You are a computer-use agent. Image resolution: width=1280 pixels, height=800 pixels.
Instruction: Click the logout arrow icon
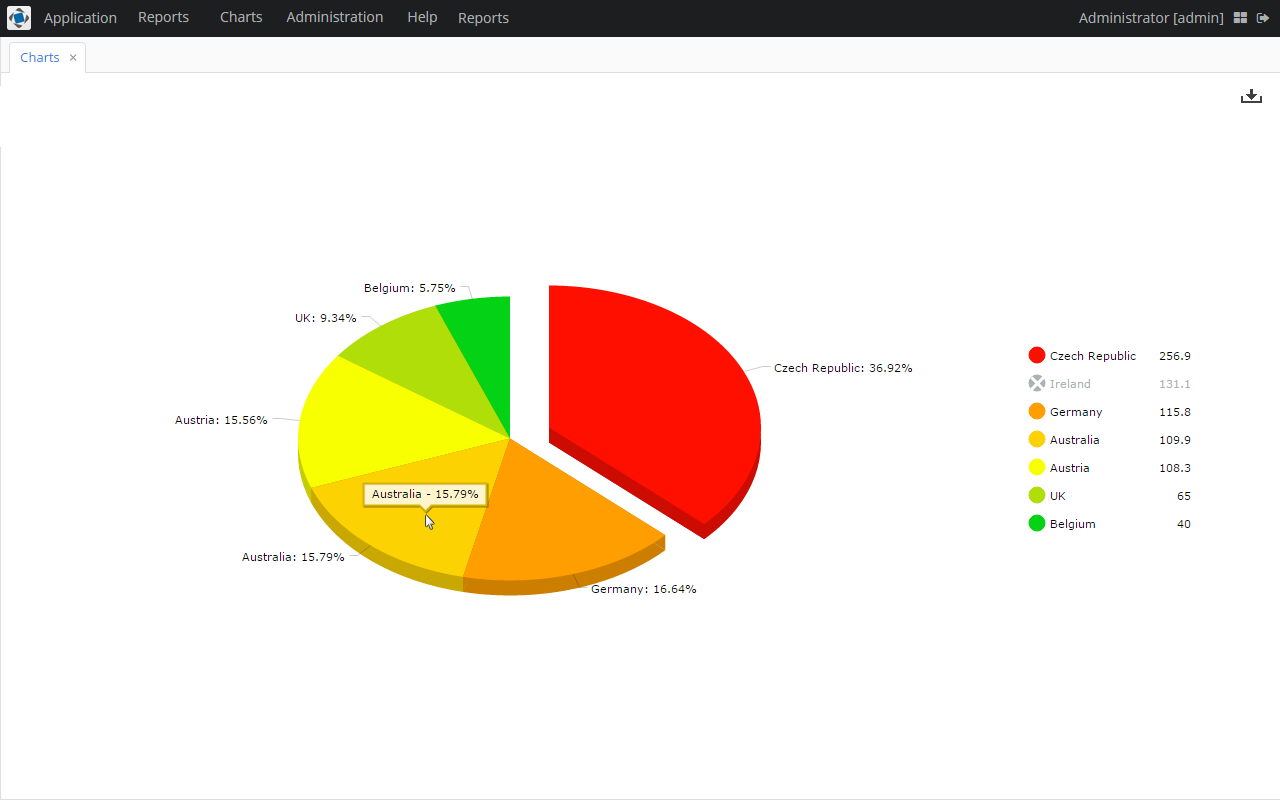pyautogui.click(x=1263, y=18)
